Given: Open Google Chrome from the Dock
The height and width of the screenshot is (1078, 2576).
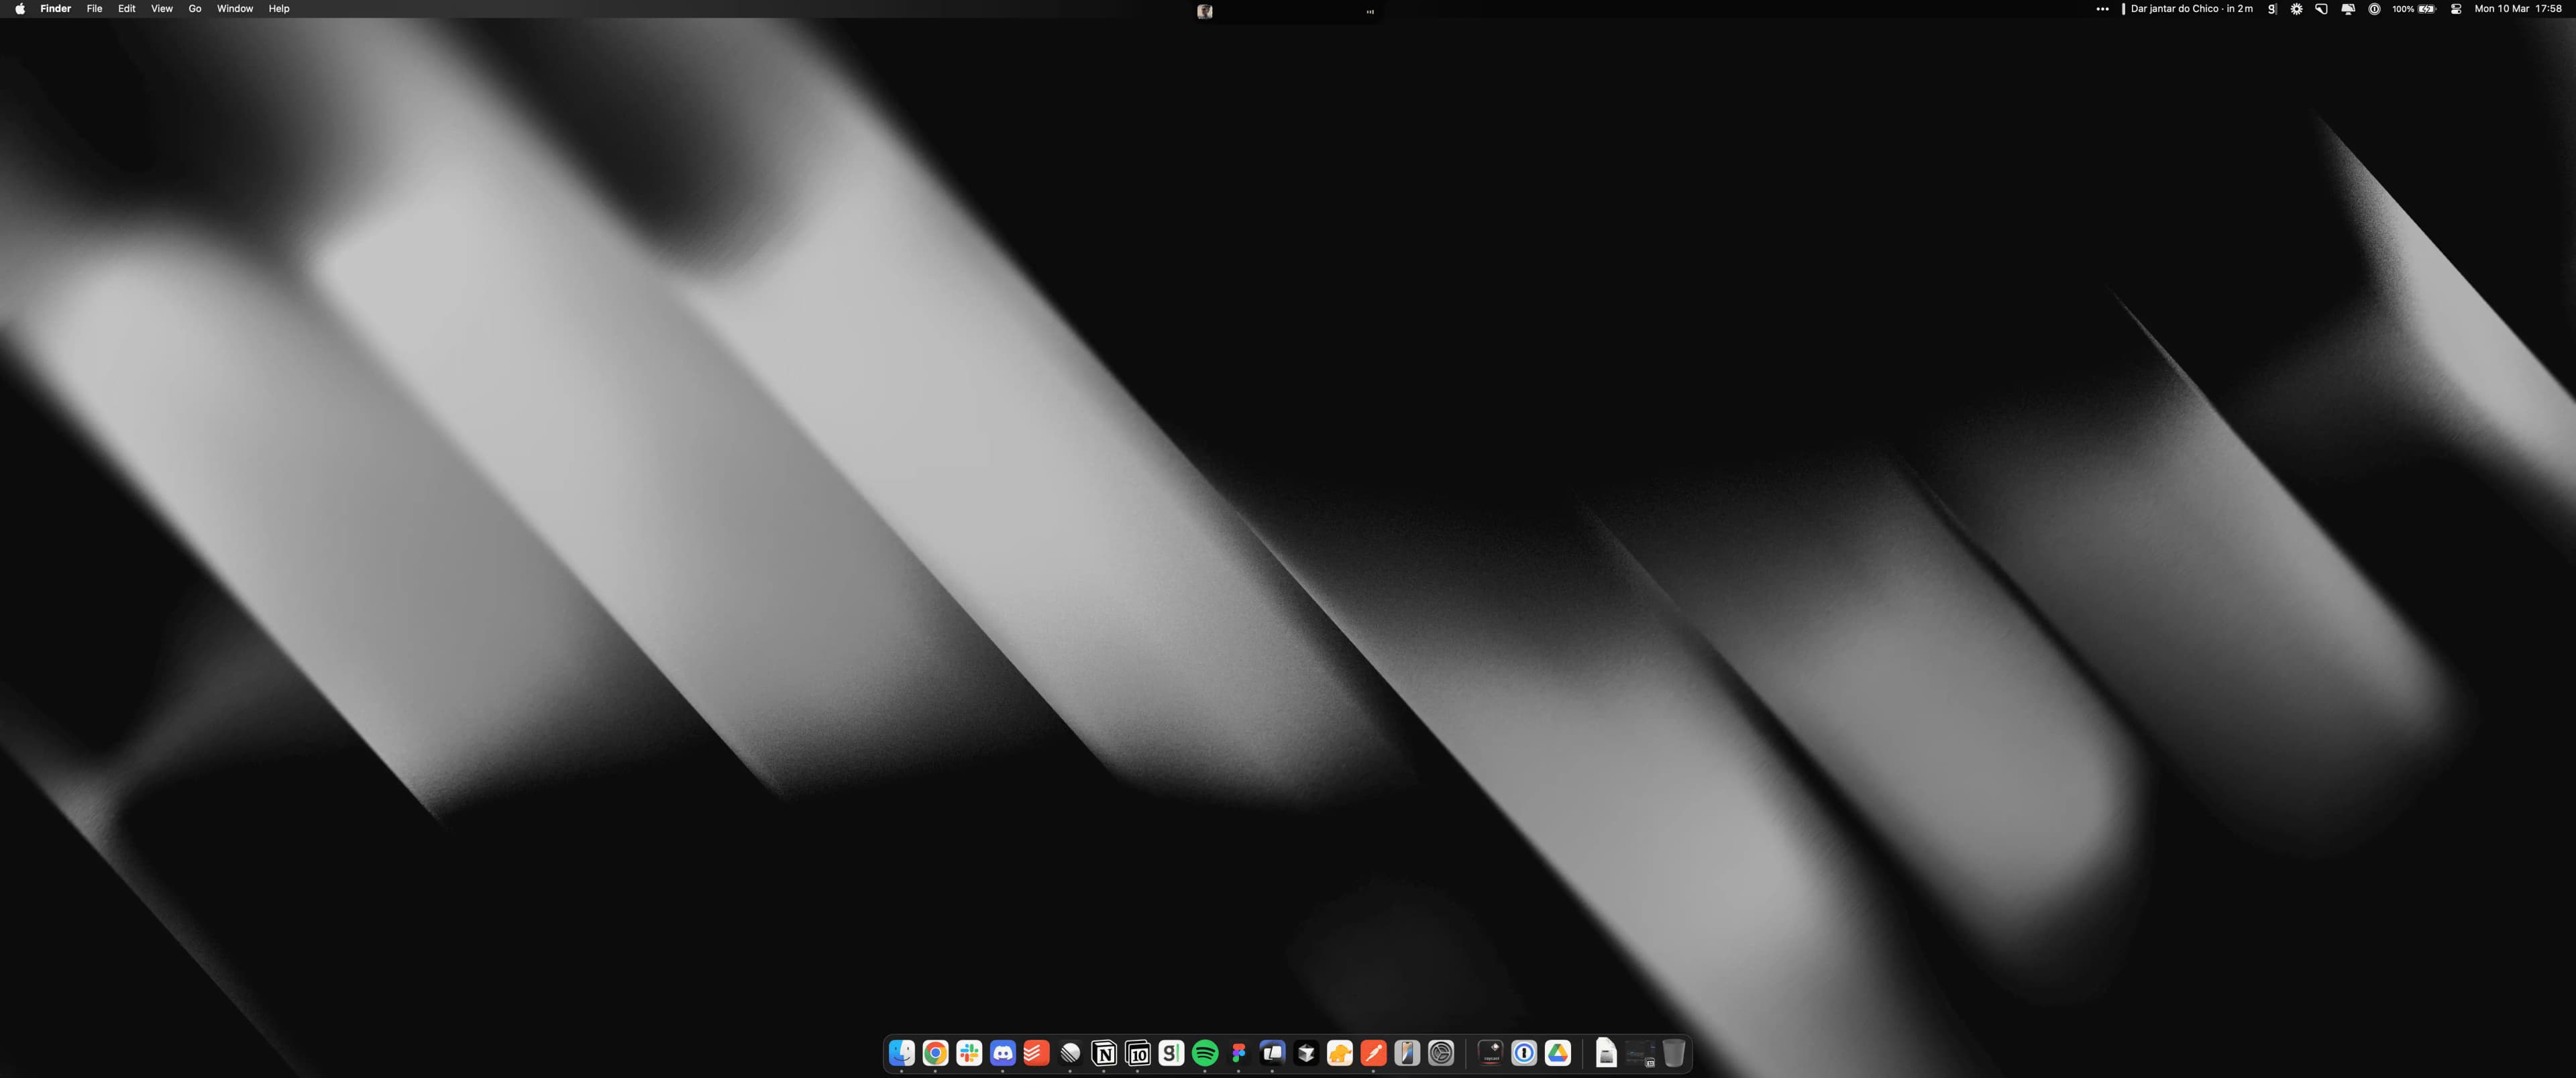Looking at the screenshot, I should [x=935, y=1052].
